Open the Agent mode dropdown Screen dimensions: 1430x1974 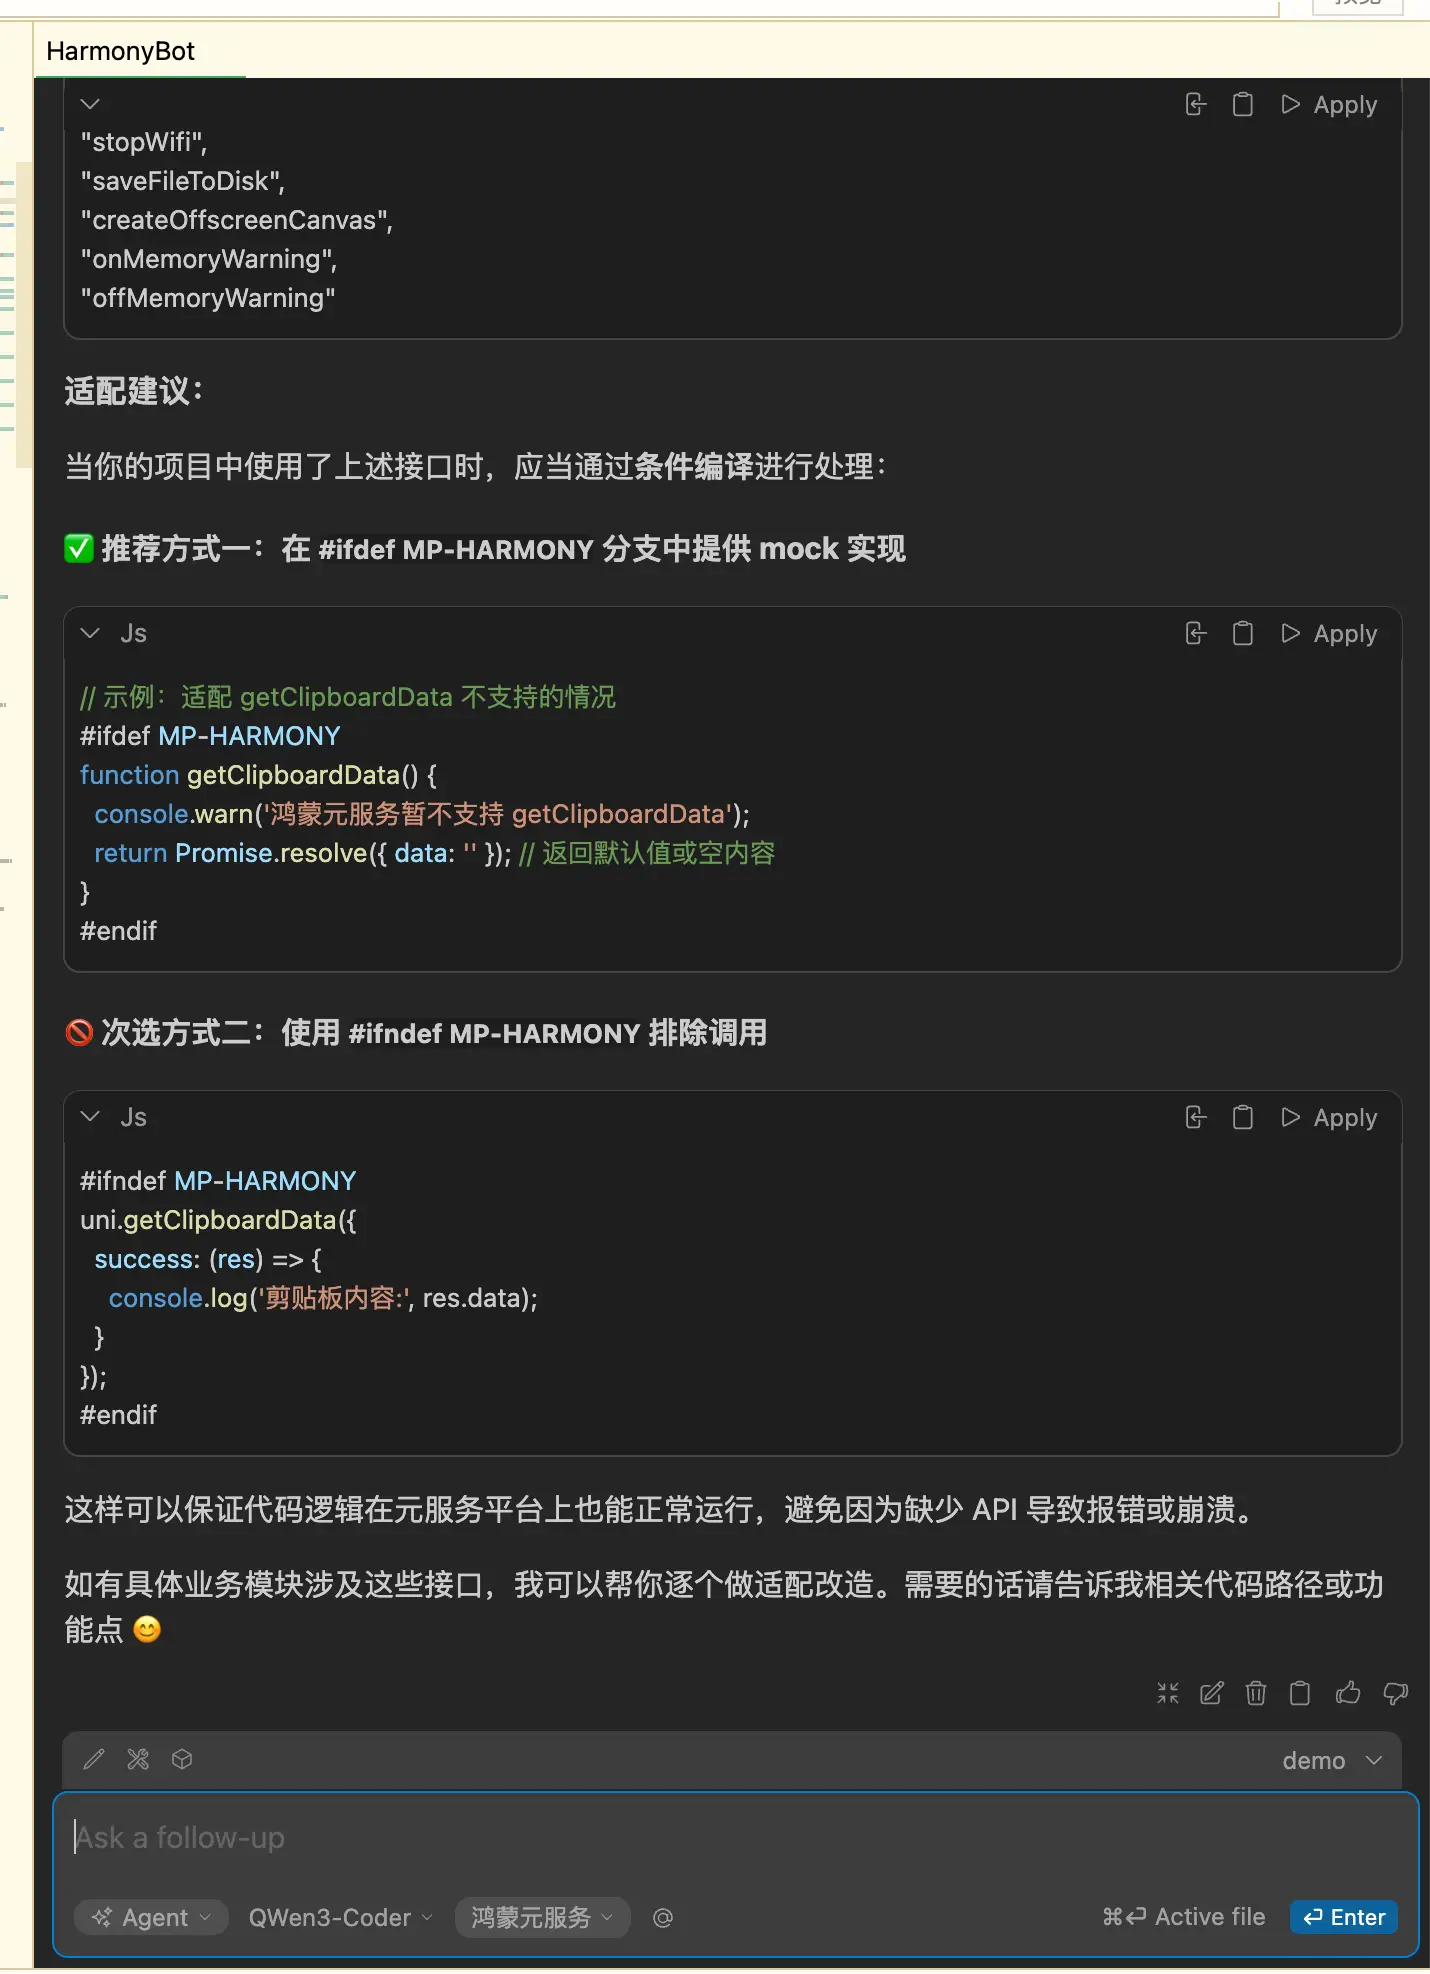(152, 1918)
